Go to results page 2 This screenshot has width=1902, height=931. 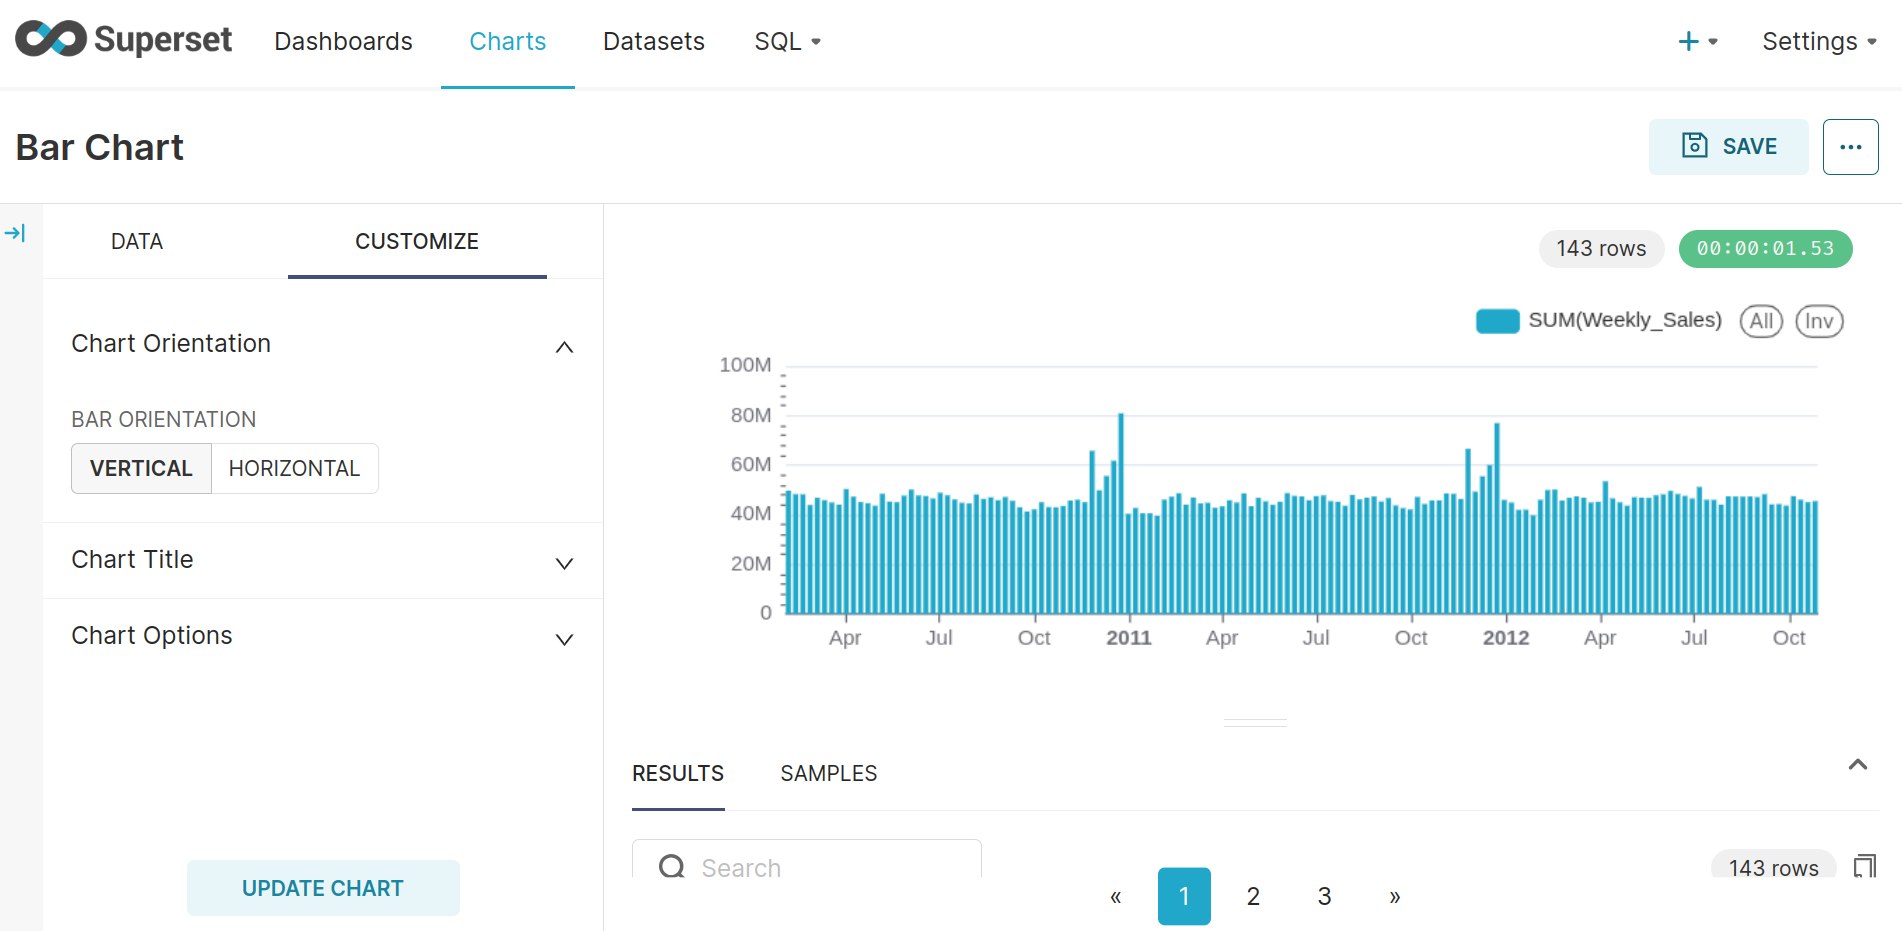(x=1253, y=896)
